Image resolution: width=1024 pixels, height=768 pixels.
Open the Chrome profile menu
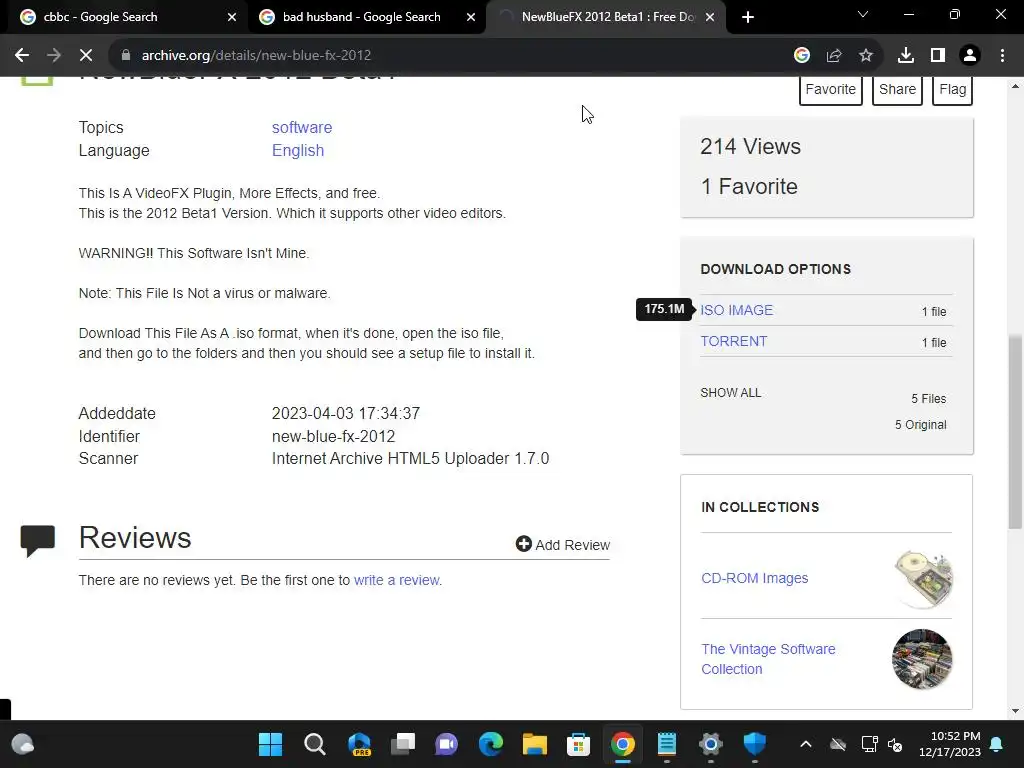(x=970, y=56)
